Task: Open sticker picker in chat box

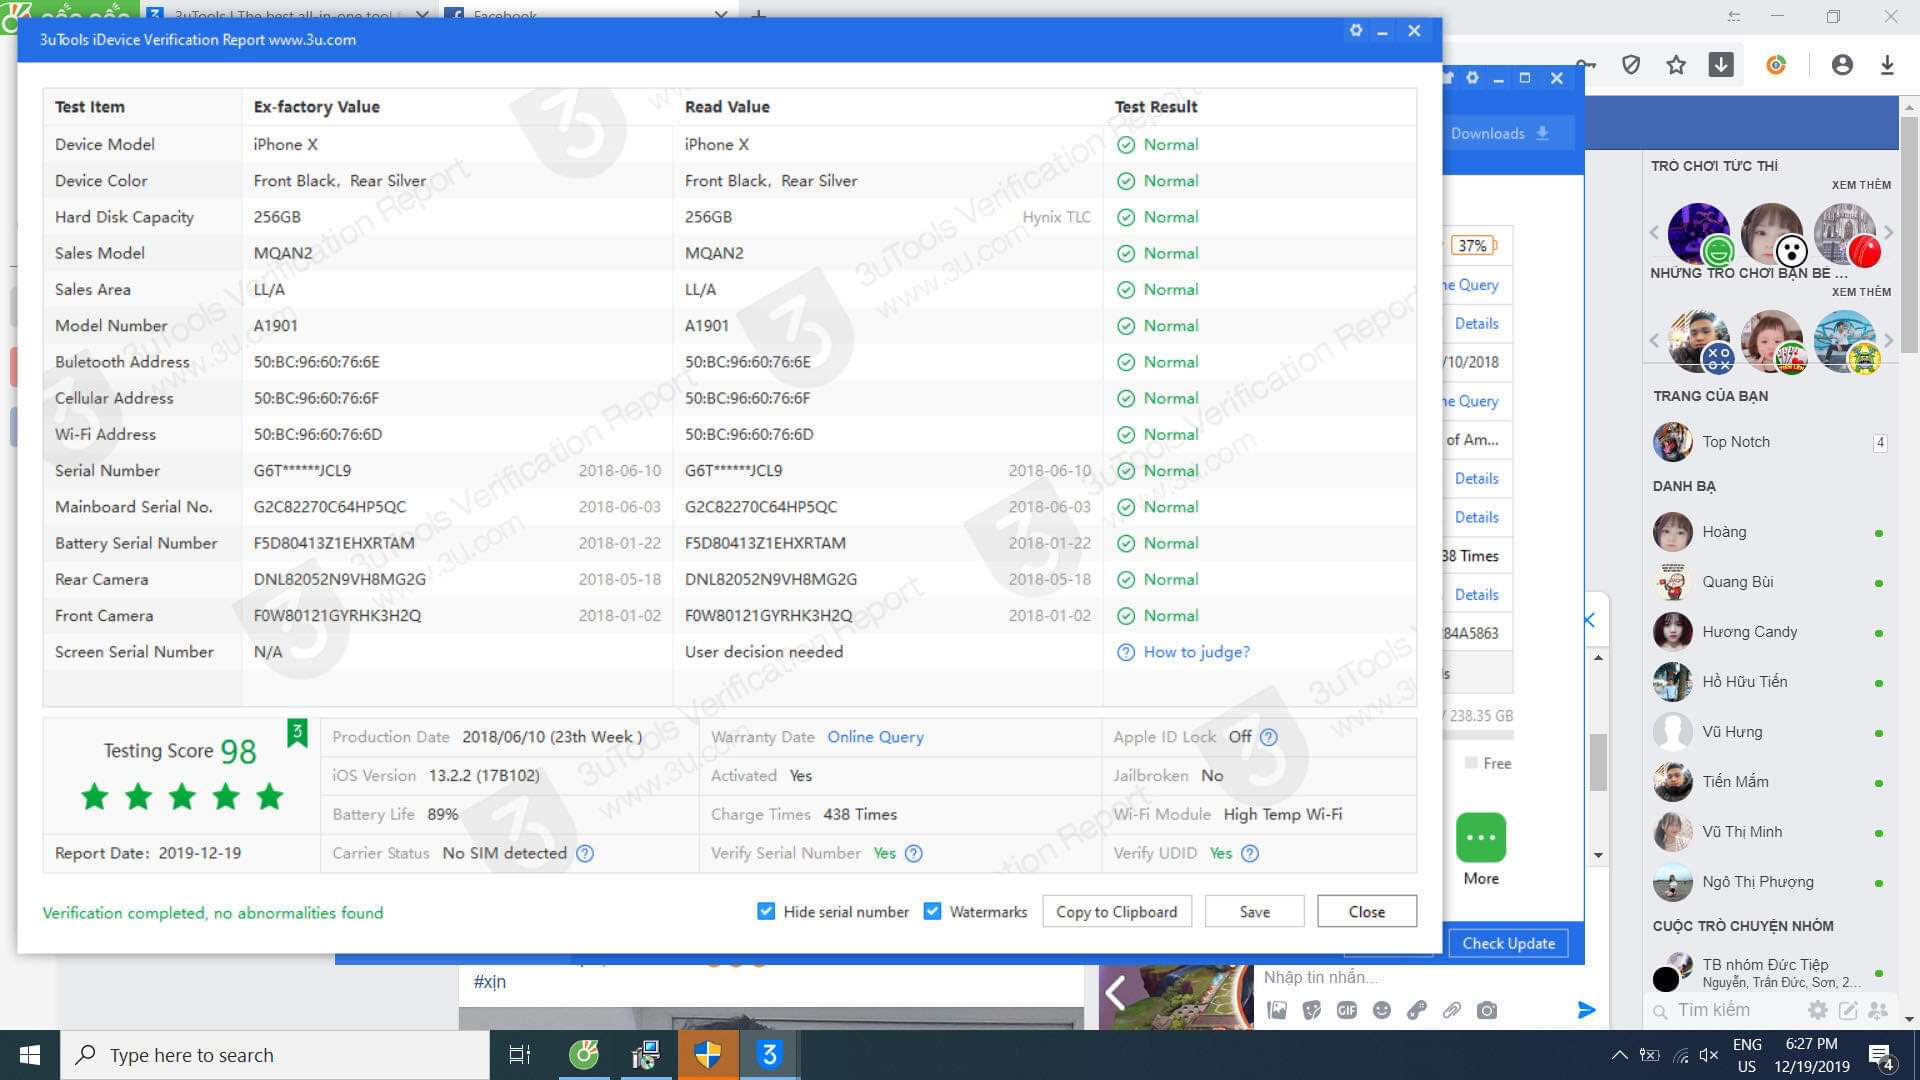Action: tap(1312, 1010)
